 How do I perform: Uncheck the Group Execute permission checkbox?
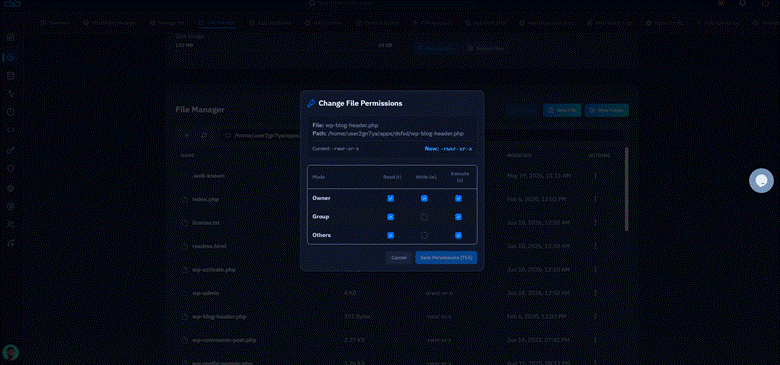click(x=458, y=217)
